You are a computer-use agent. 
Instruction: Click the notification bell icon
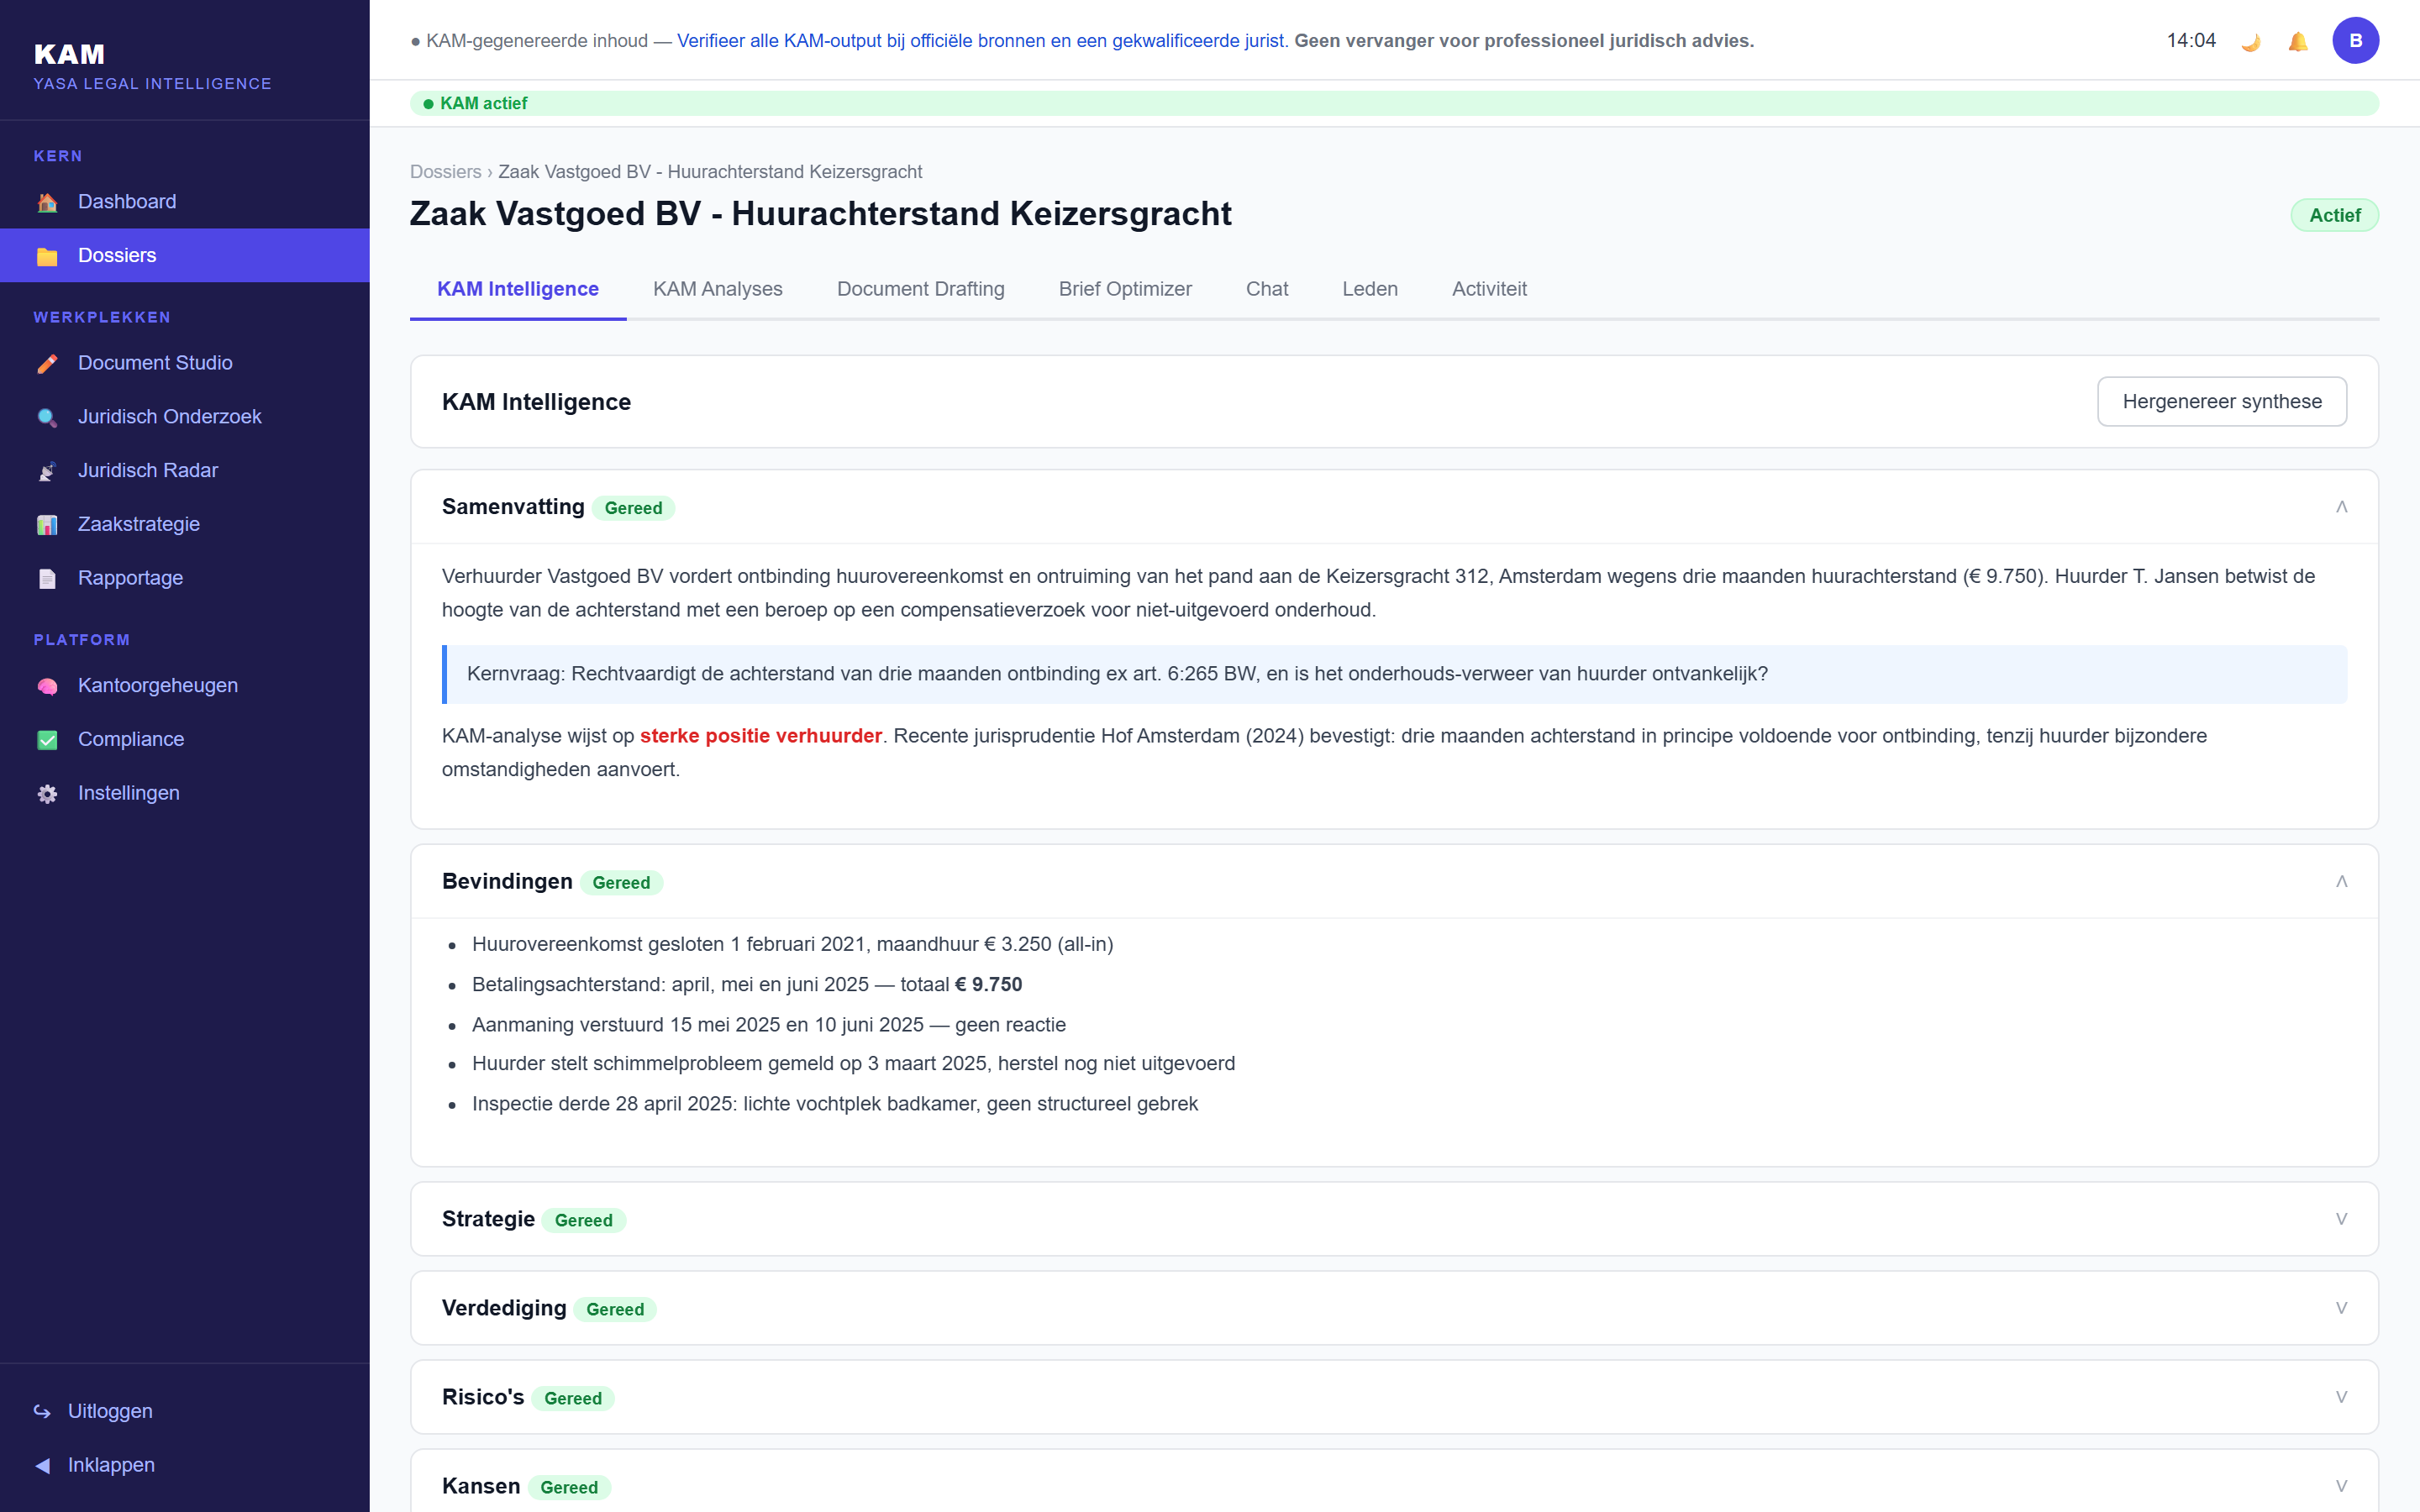(2298, 41)
